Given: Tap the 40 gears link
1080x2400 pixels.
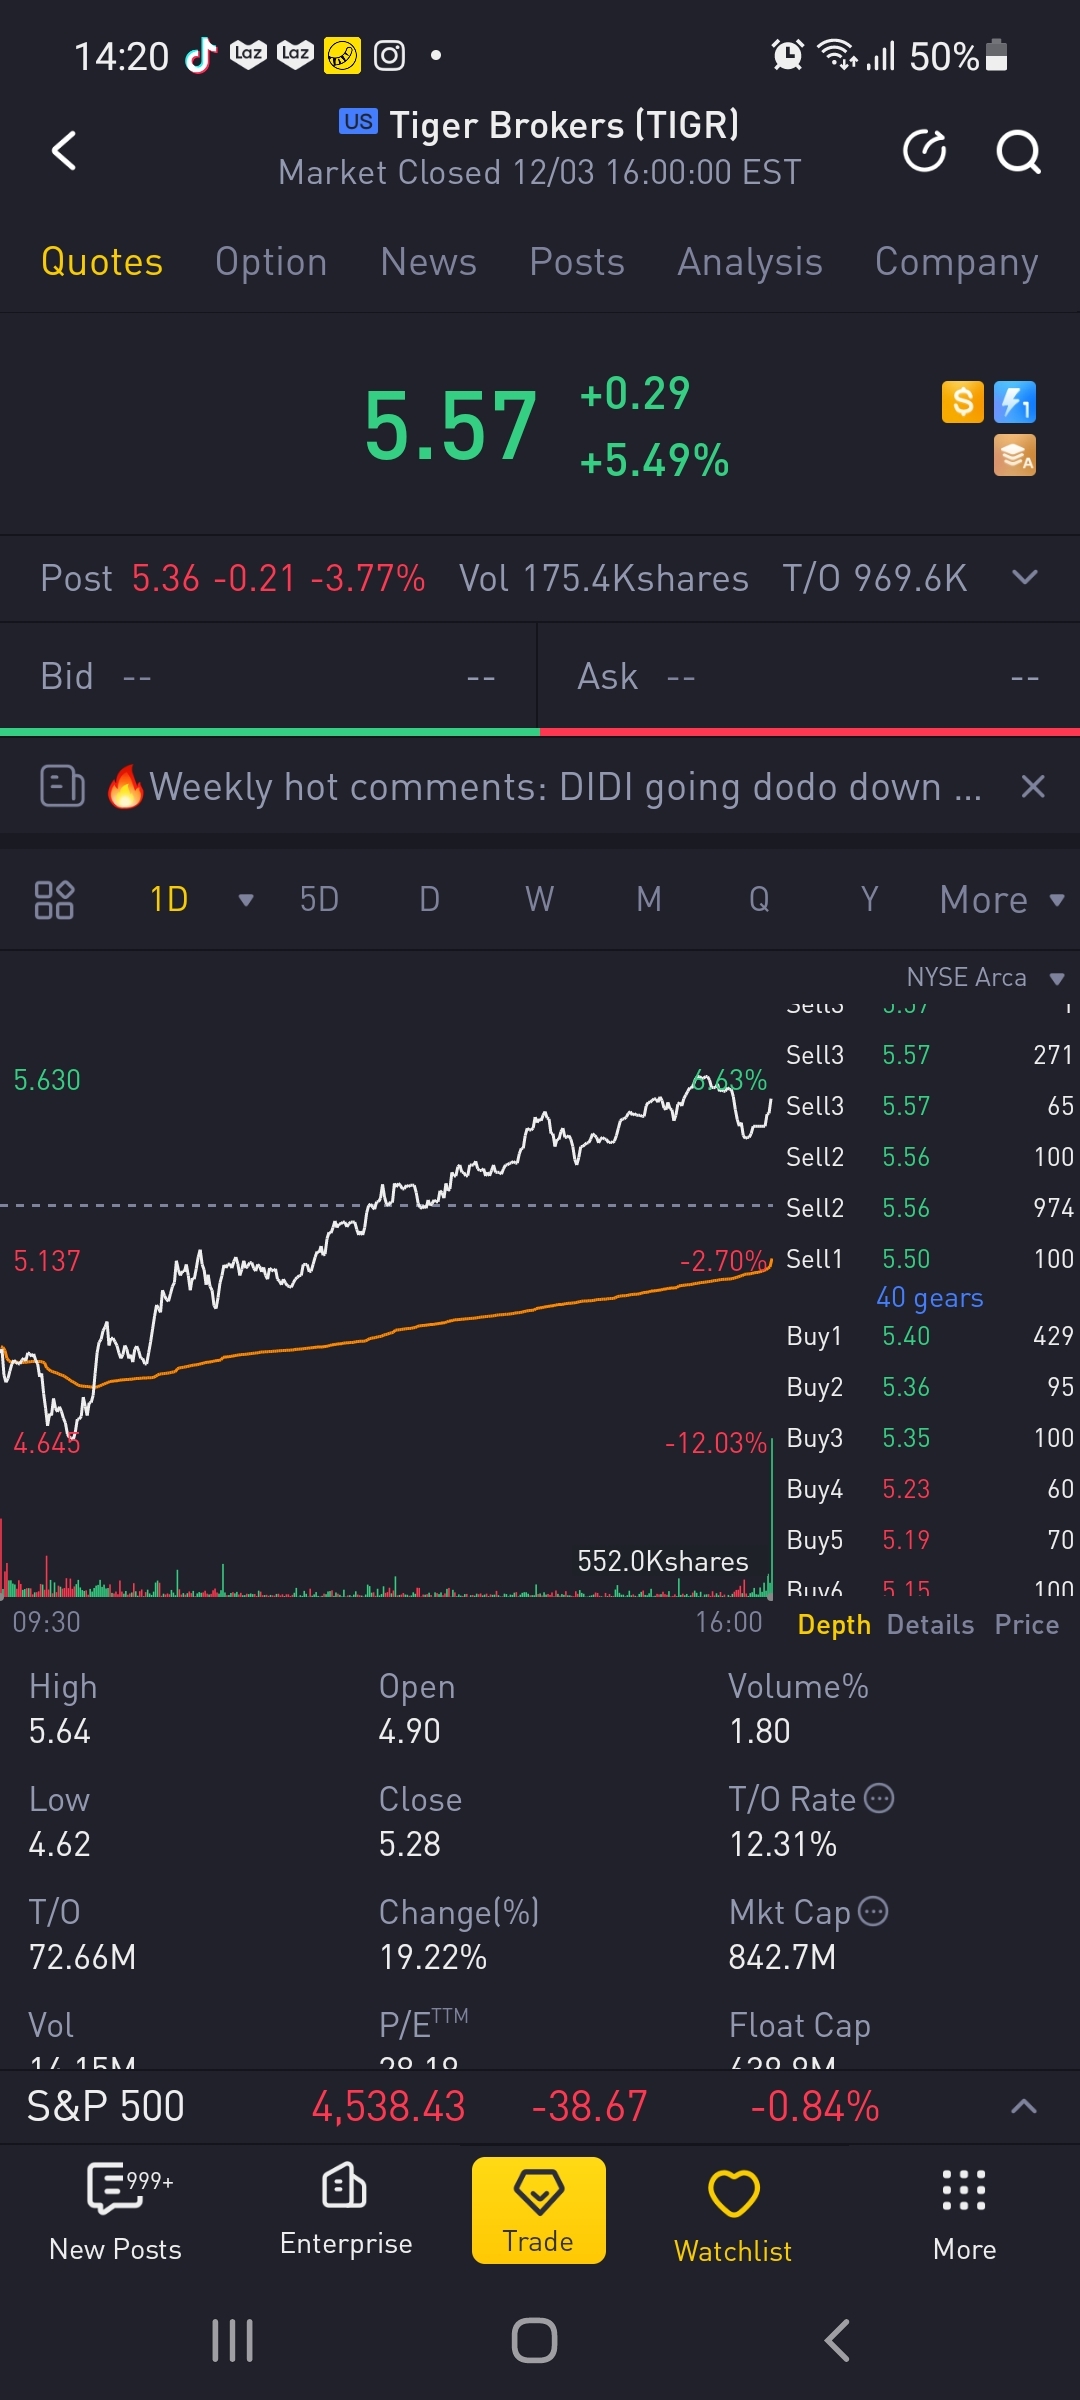Looking at the screenshot, I should click(929, 1298).
